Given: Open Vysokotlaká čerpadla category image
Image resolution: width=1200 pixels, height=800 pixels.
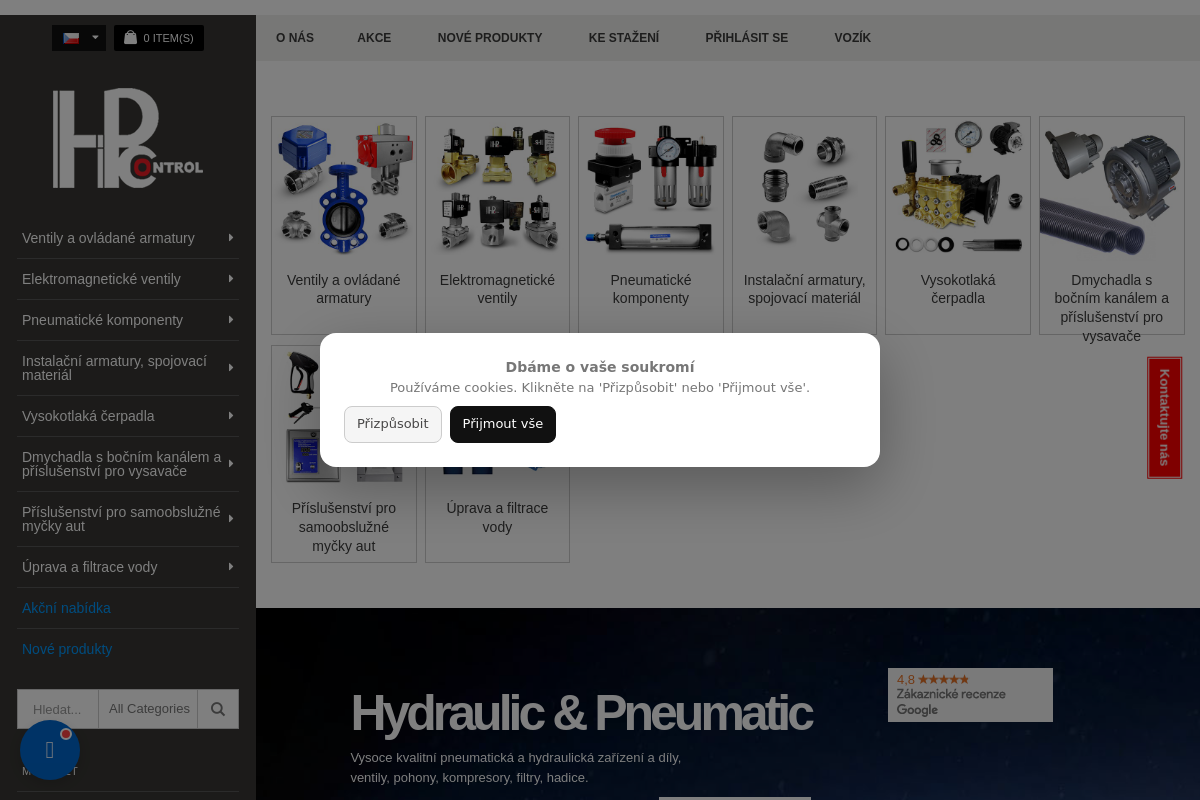Looking at the screenshot, I should (958, 188).
